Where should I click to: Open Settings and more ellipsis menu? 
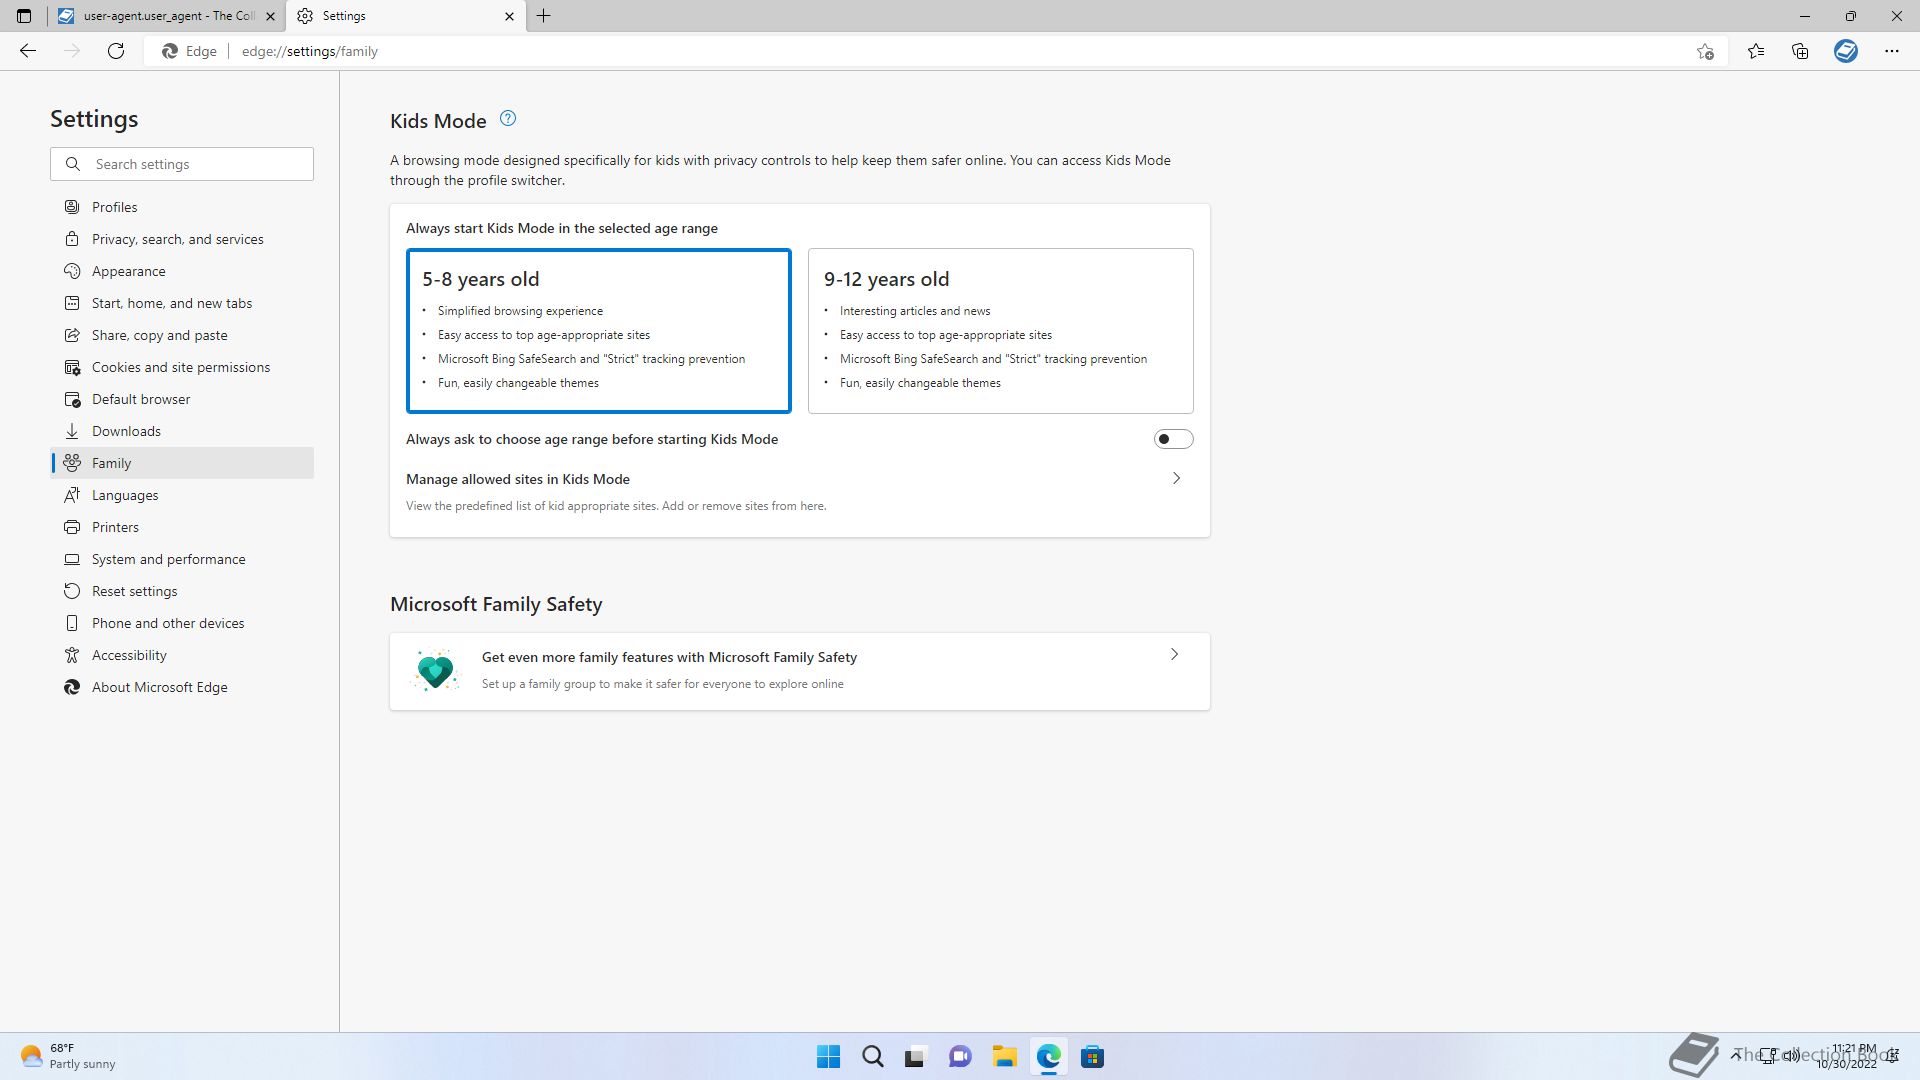click(1891, 51)
